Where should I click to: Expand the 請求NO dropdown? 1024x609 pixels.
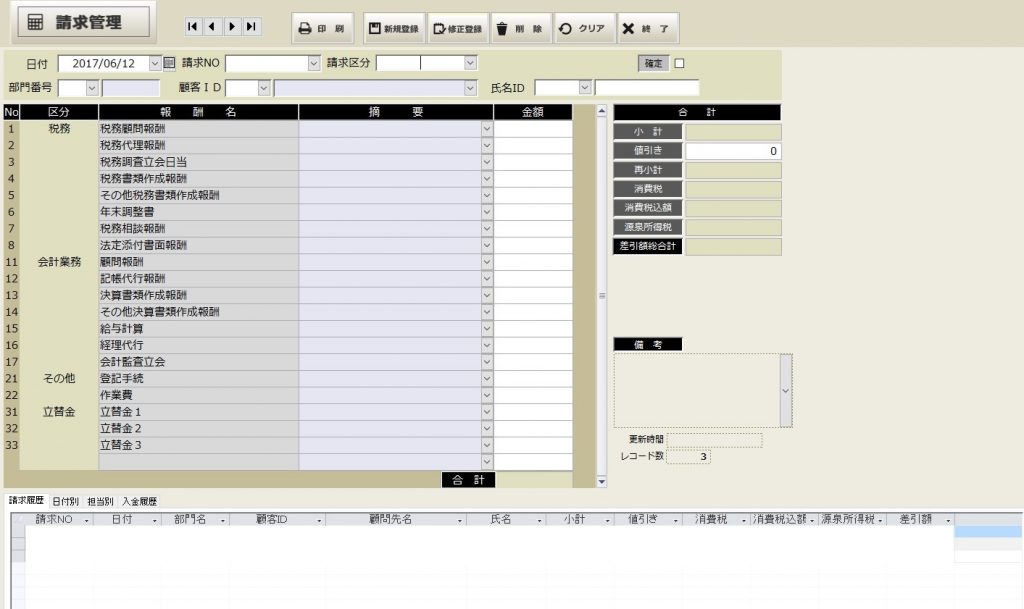[x=312, y=63]
